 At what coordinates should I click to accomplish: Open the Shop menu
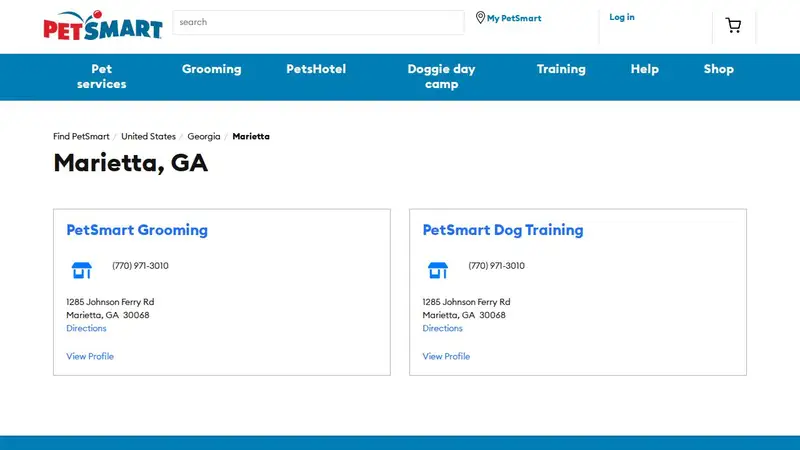[718, 69]
